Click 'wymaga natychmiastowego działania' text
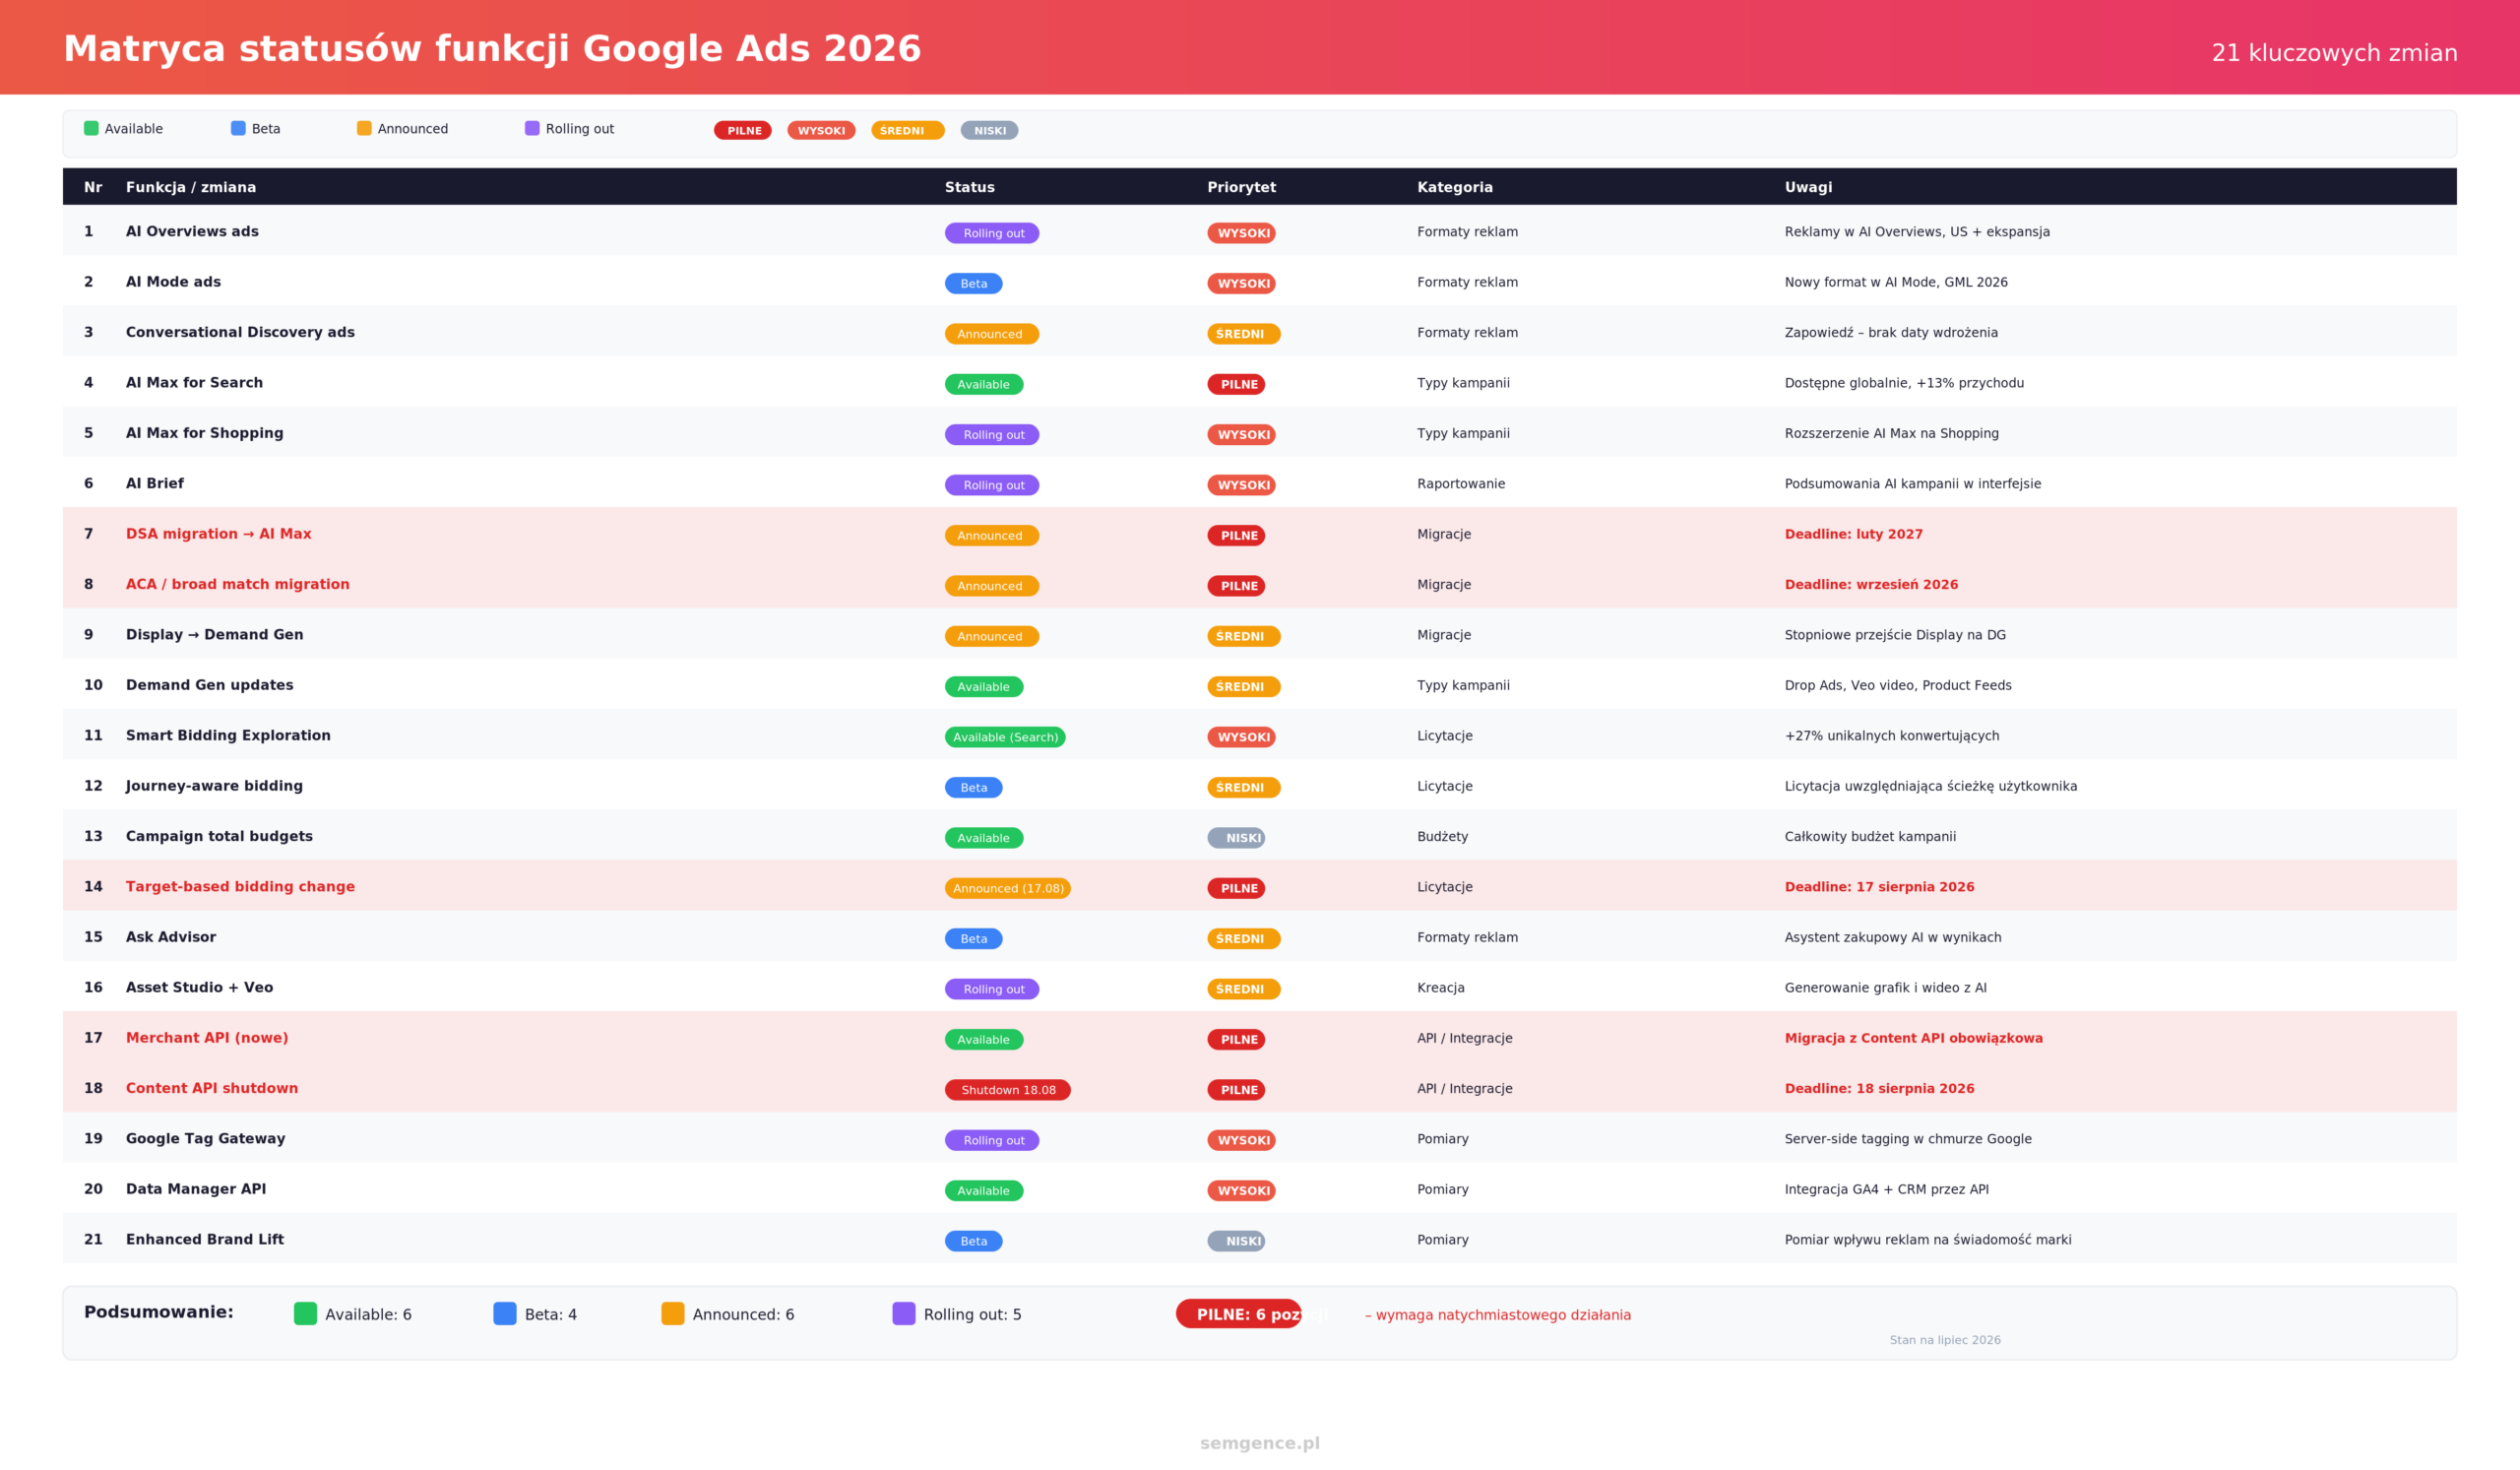Viewport: 2520px width, 1470px height. click(1503, 1315)
